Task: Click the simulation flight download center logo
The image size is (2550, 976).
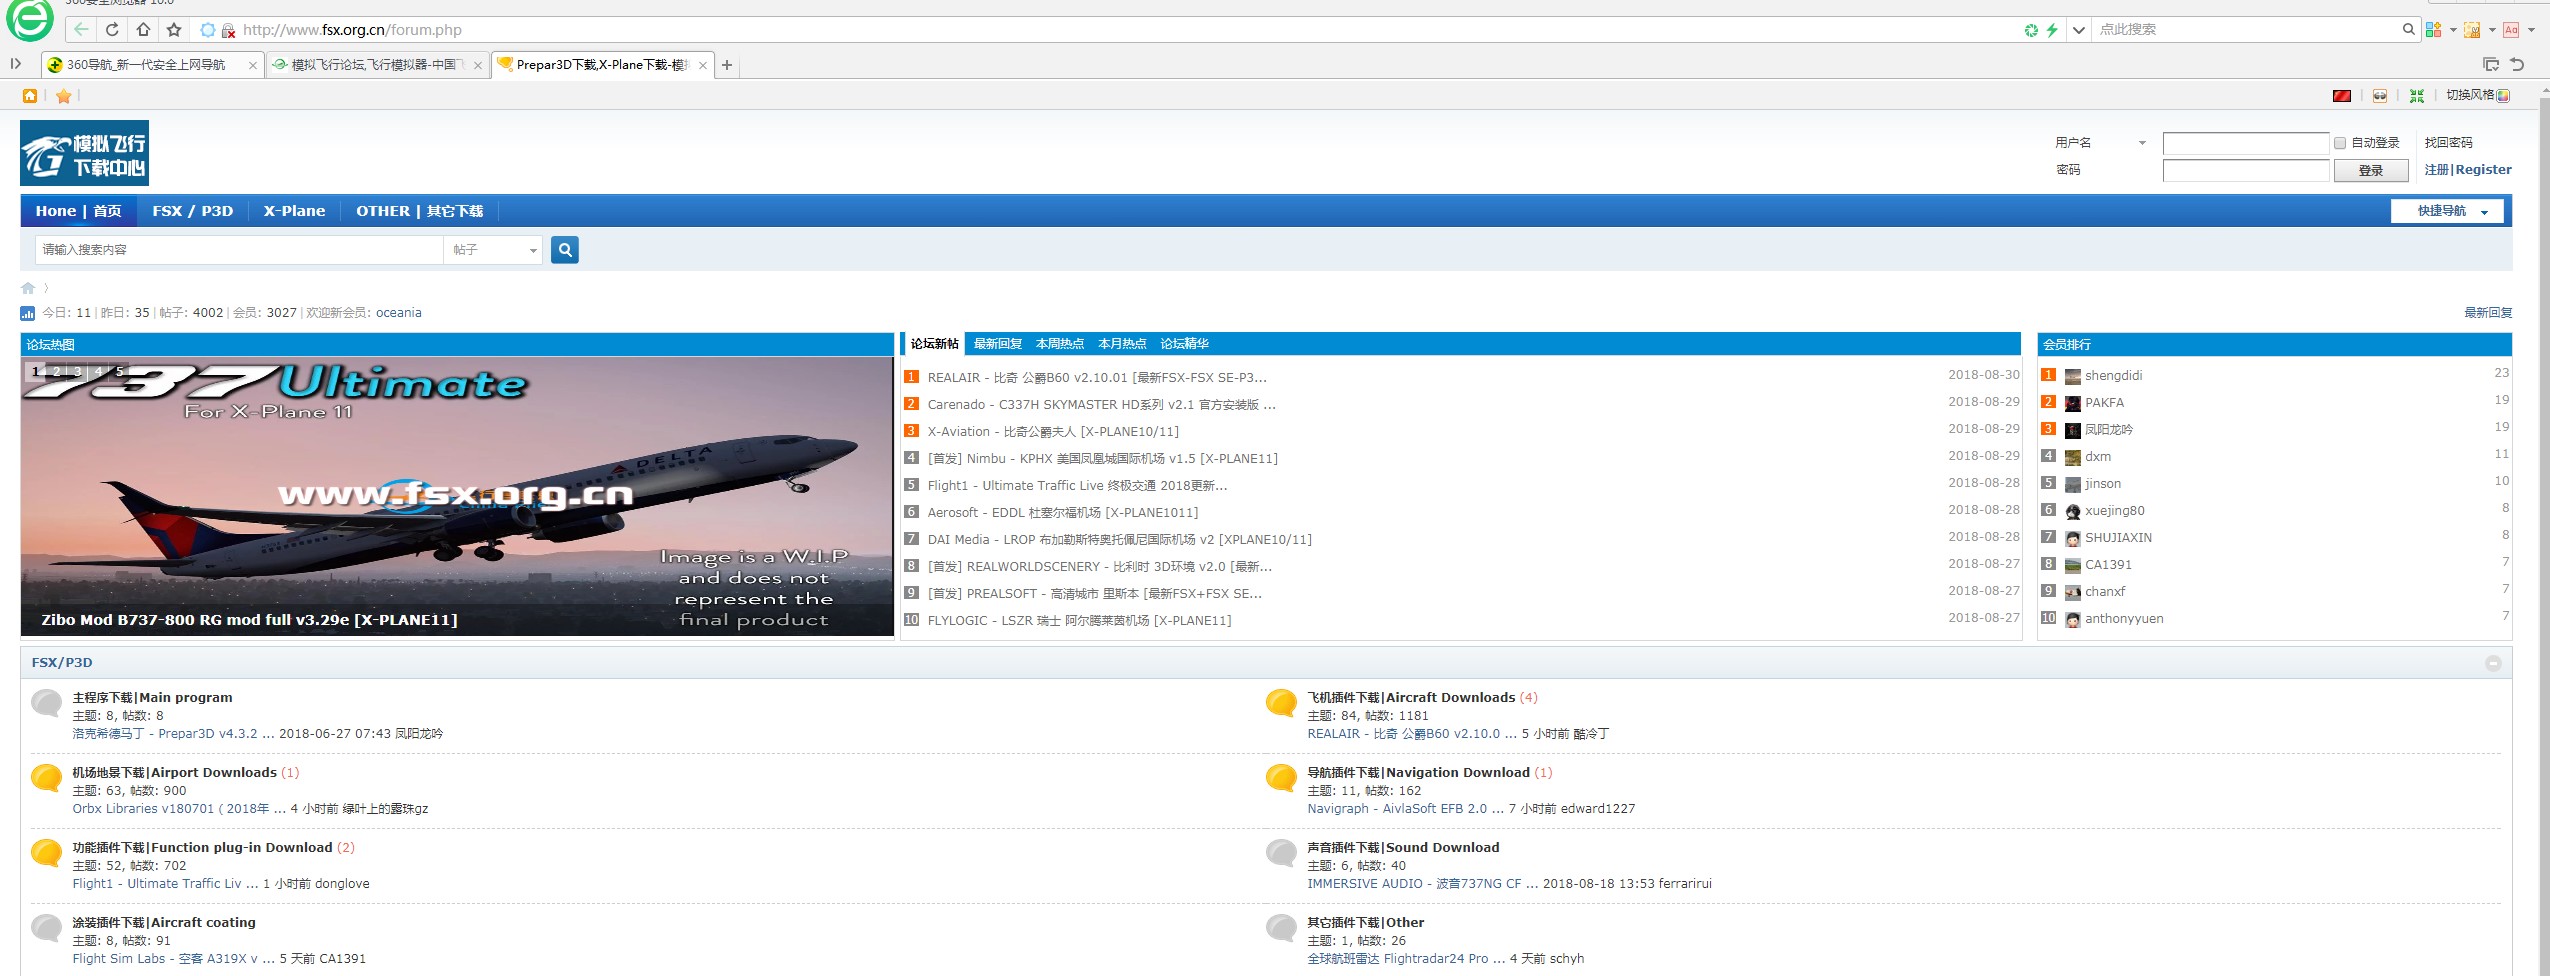Action: coord(84,153)
